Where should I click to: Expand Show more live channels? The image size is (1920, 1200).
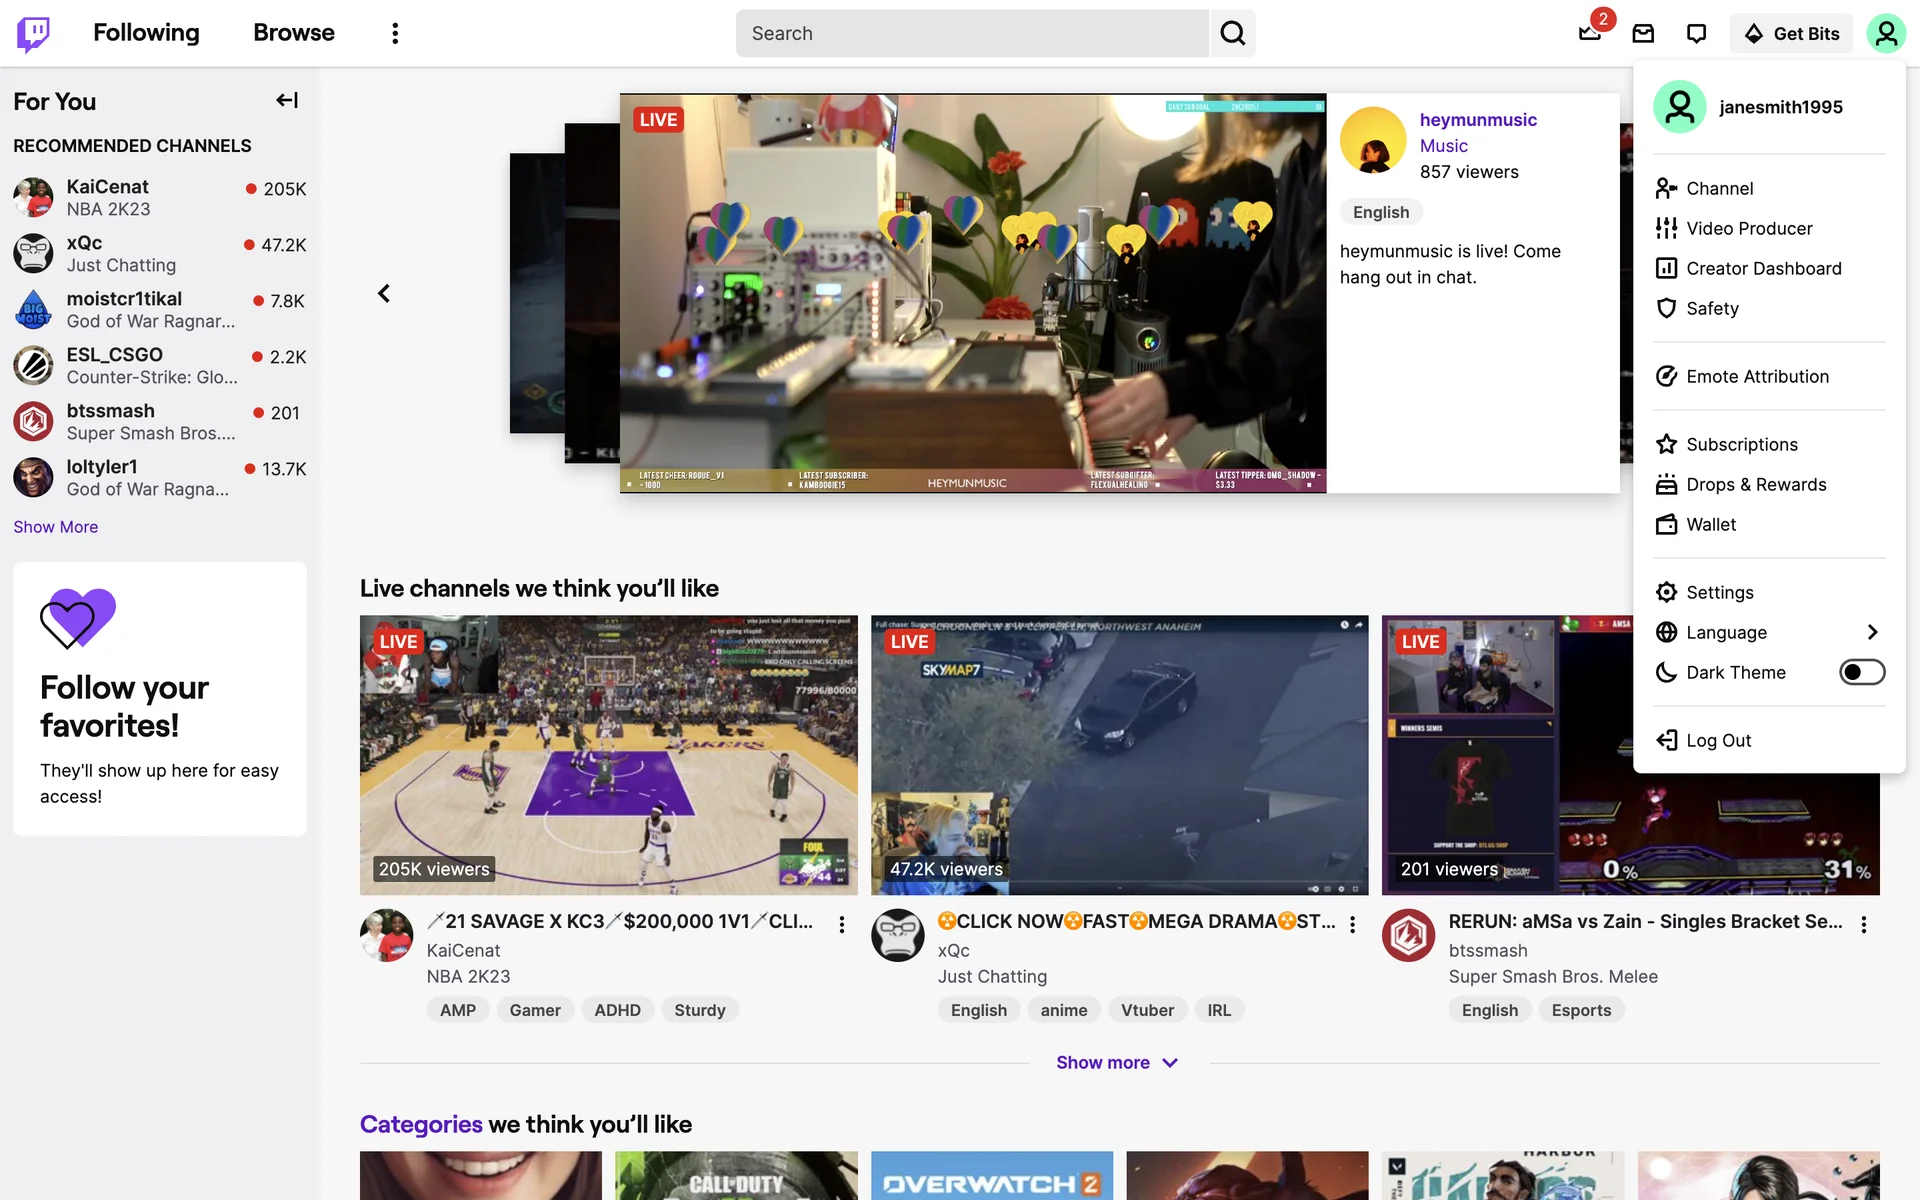pos(1117,1062)
